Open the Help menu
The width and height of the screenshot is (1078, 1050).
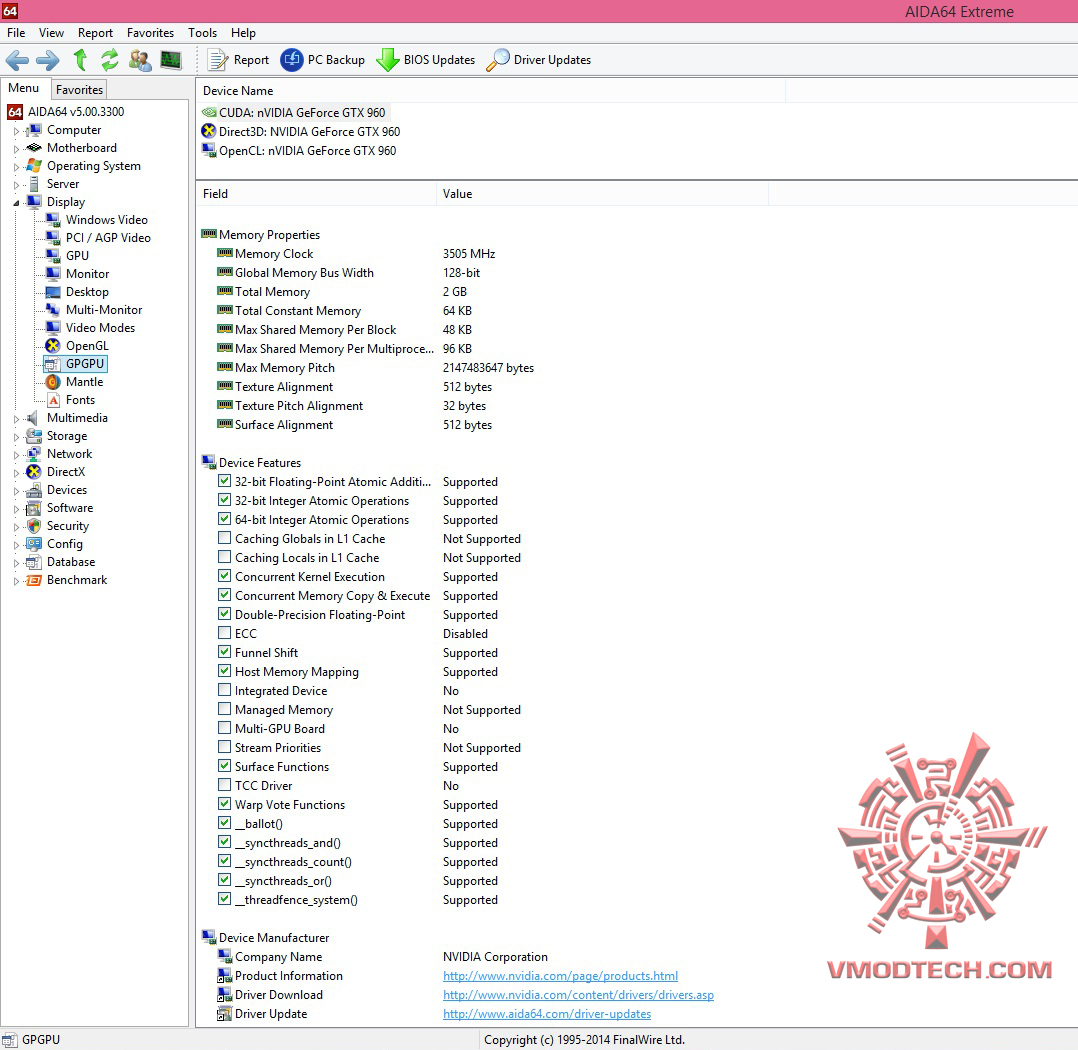coord(243,33)
